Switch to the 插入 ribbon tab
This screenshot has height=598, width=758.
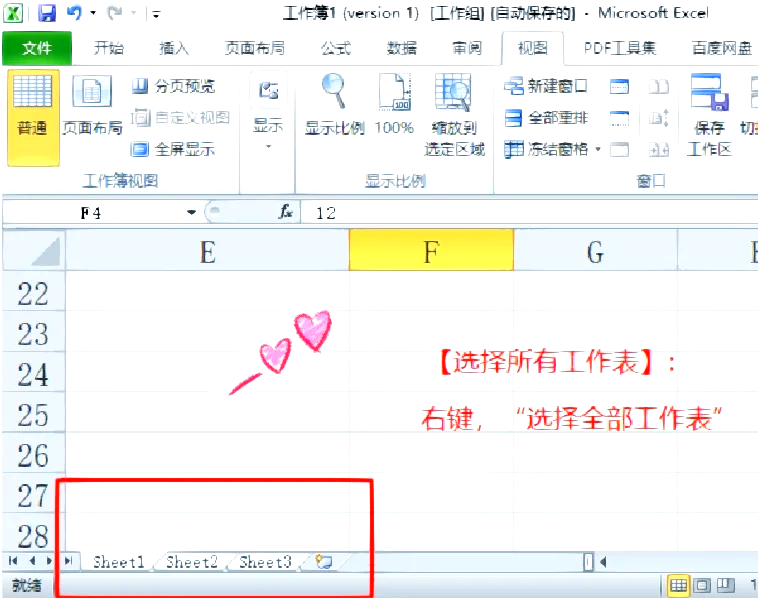[174, 48]
